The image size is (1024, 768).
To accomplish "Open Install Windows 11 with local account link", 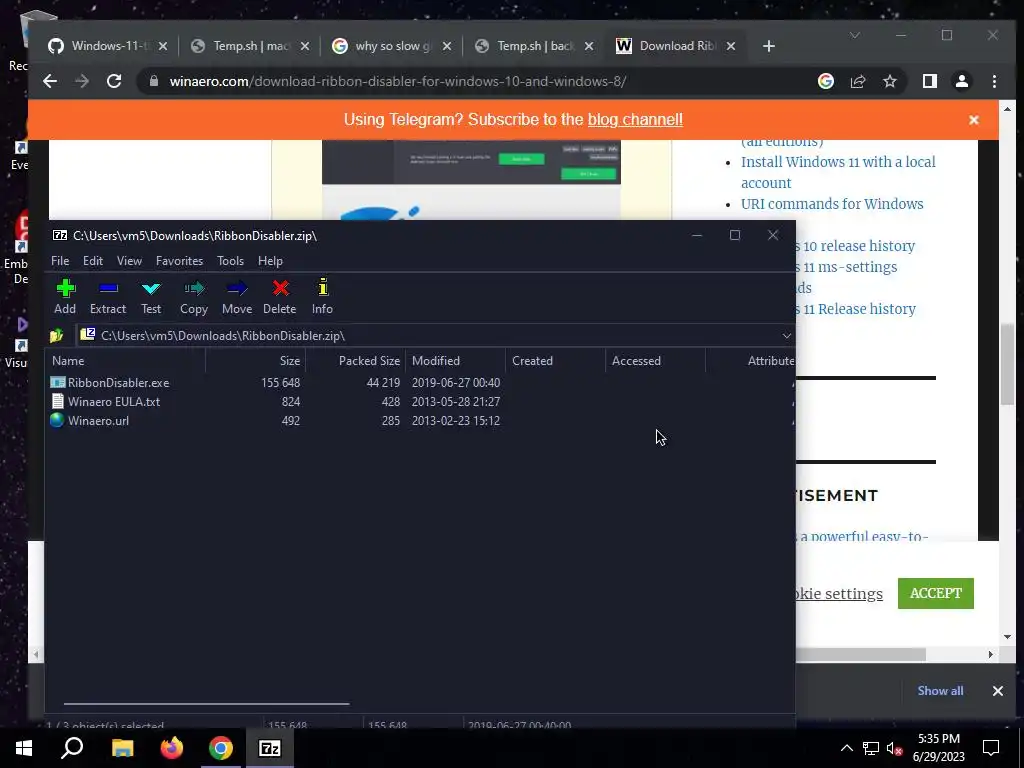I will 838,172.
